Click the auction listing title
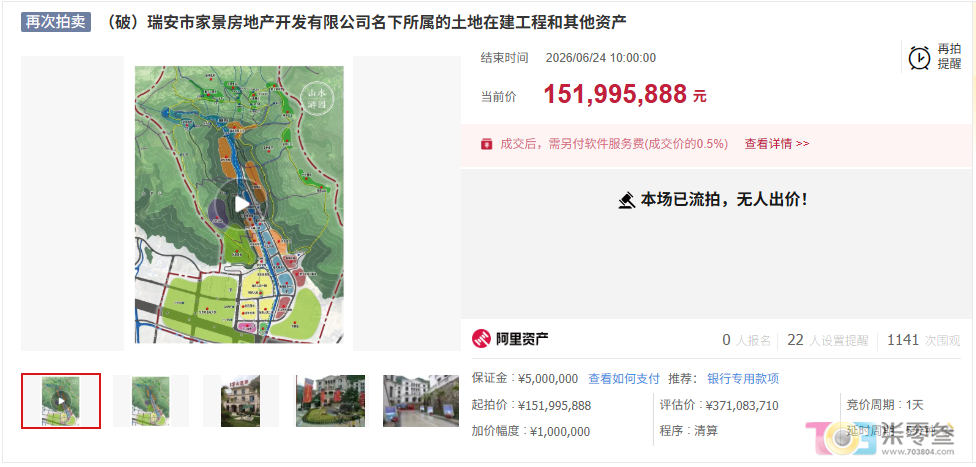The width and height of the screenshot is (976, 467). 363,22
